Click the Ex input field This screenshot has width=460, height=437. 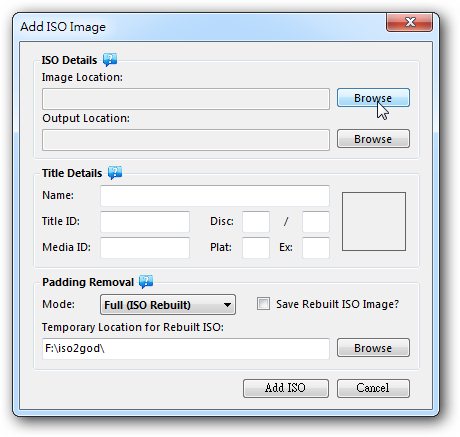click(x=316, y=248)
